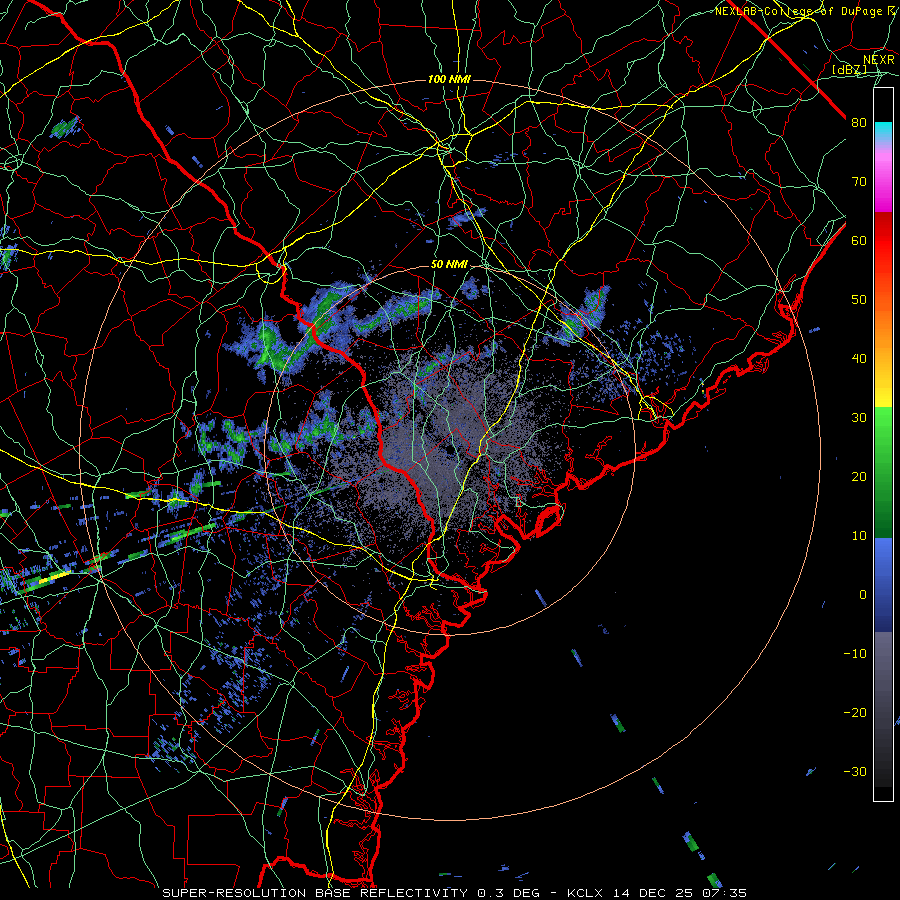Click the 50 value on the dBZ scale
Image resolution: width=900 pixels, height=900 pixels.
(x=859, y=300)
